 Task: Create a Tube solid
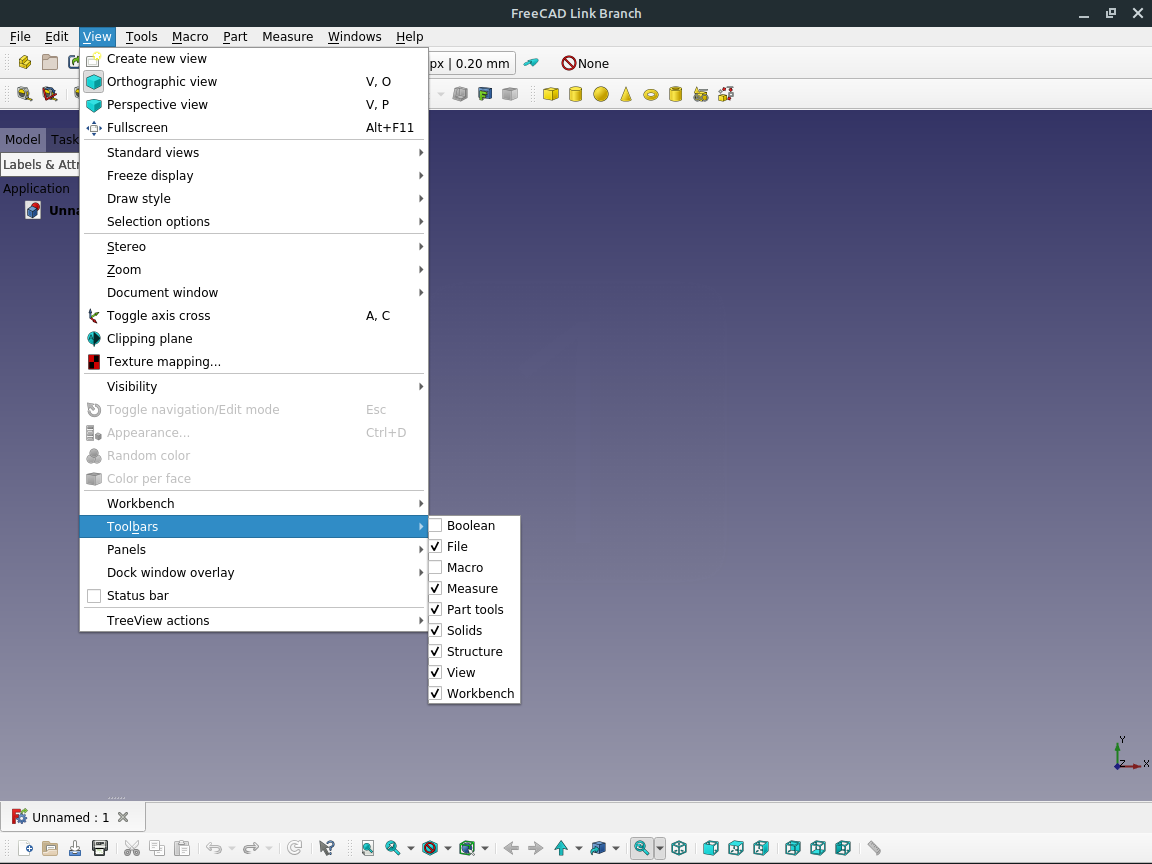point(674,94)
